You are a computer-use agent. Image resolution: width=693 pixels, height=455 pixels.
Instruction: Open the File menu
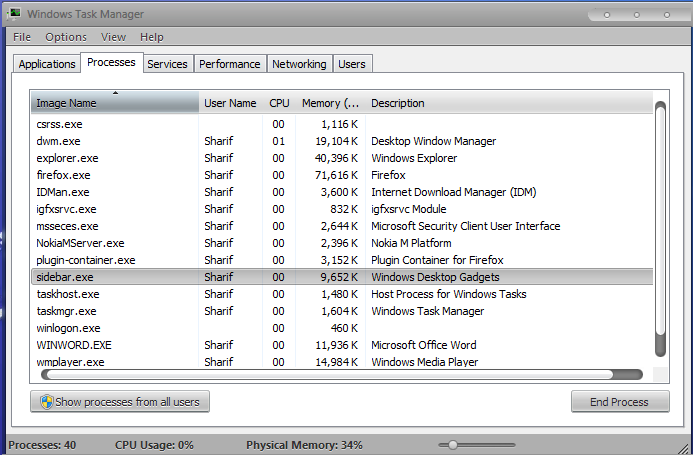[x=22, y=37]
